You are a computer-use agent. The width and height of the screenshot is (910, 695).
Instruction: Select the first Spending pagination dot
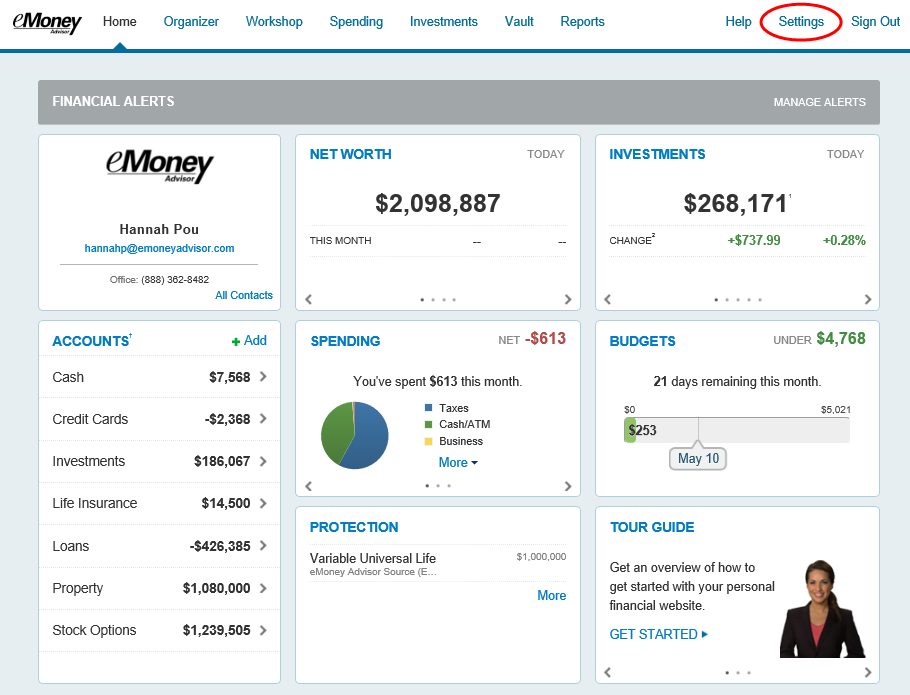click(x=427, y=486)
